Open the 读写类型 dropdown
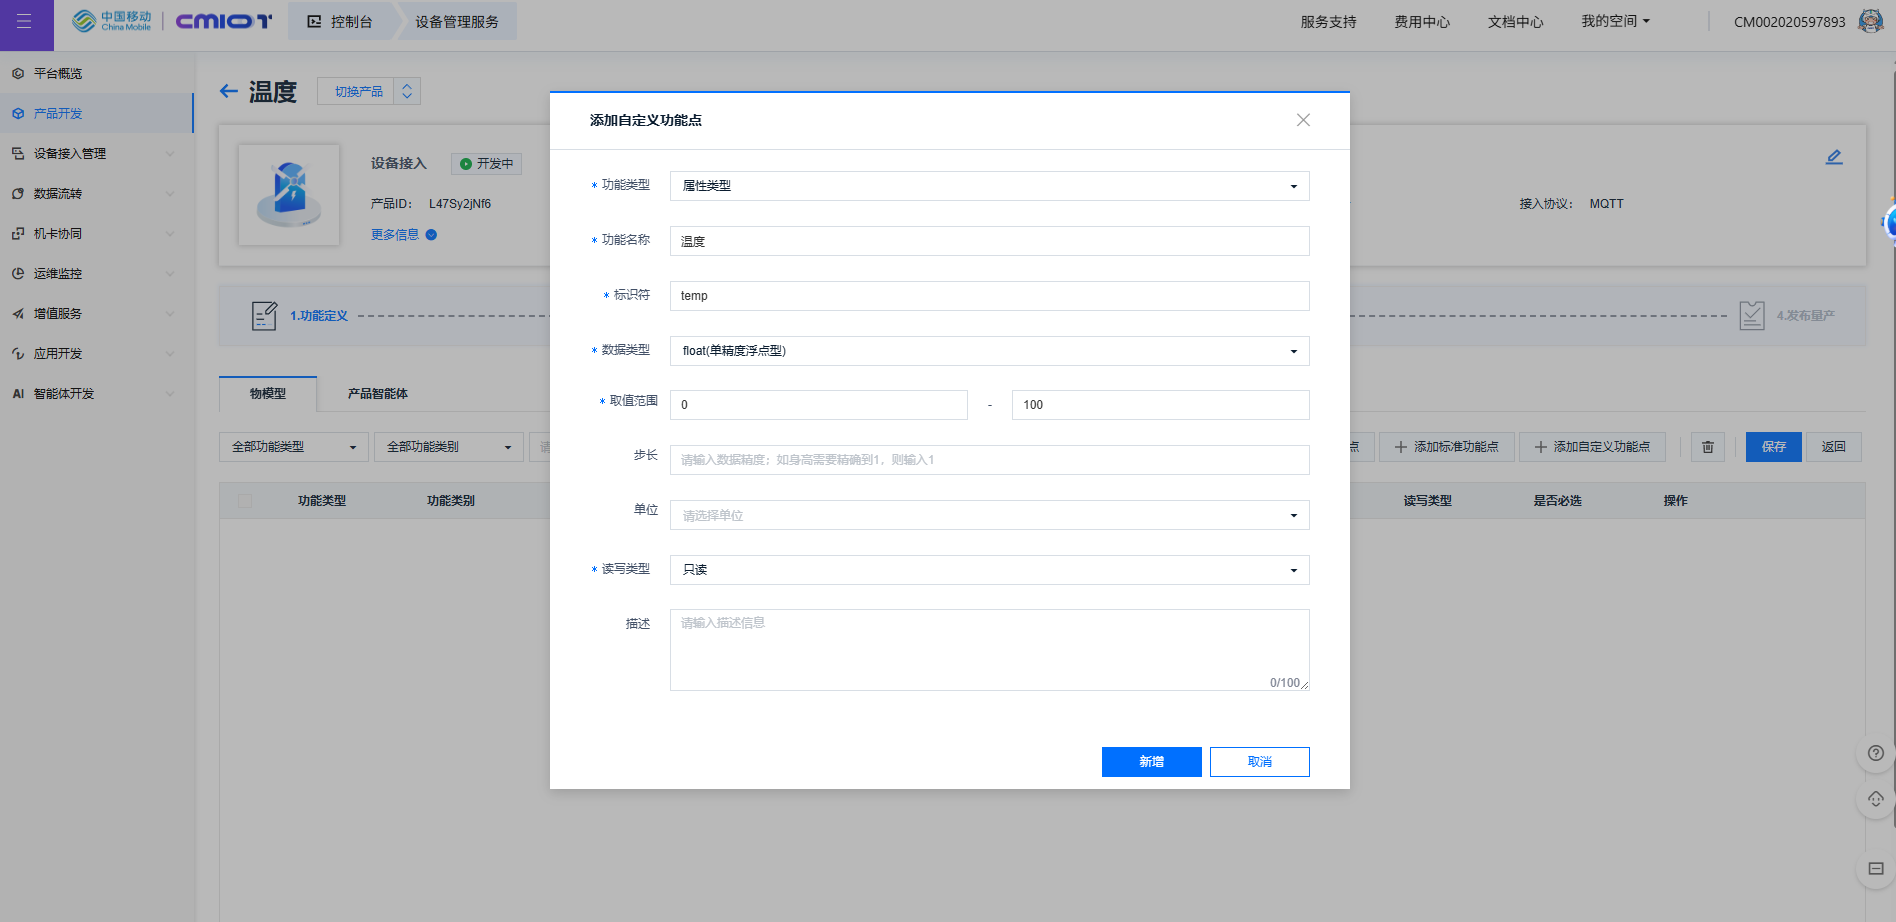 click(988, 570)
